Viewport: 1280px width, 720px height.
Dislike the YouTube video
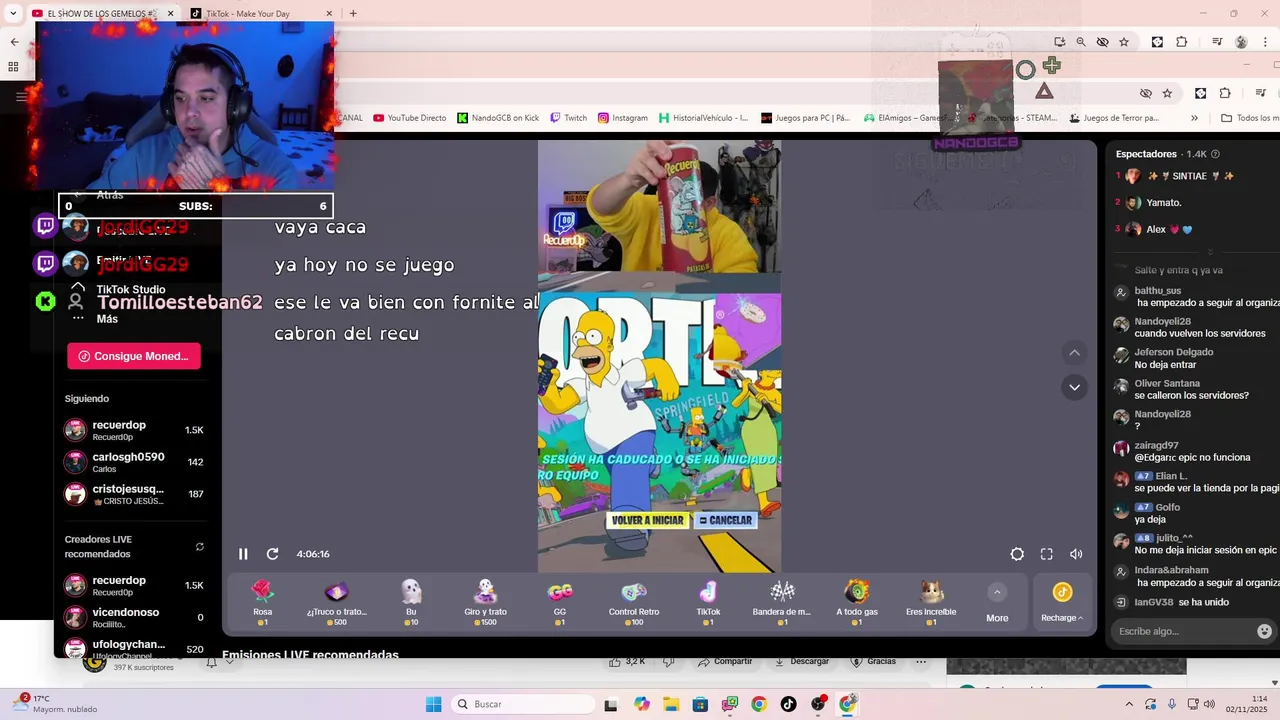click(669, 661)
